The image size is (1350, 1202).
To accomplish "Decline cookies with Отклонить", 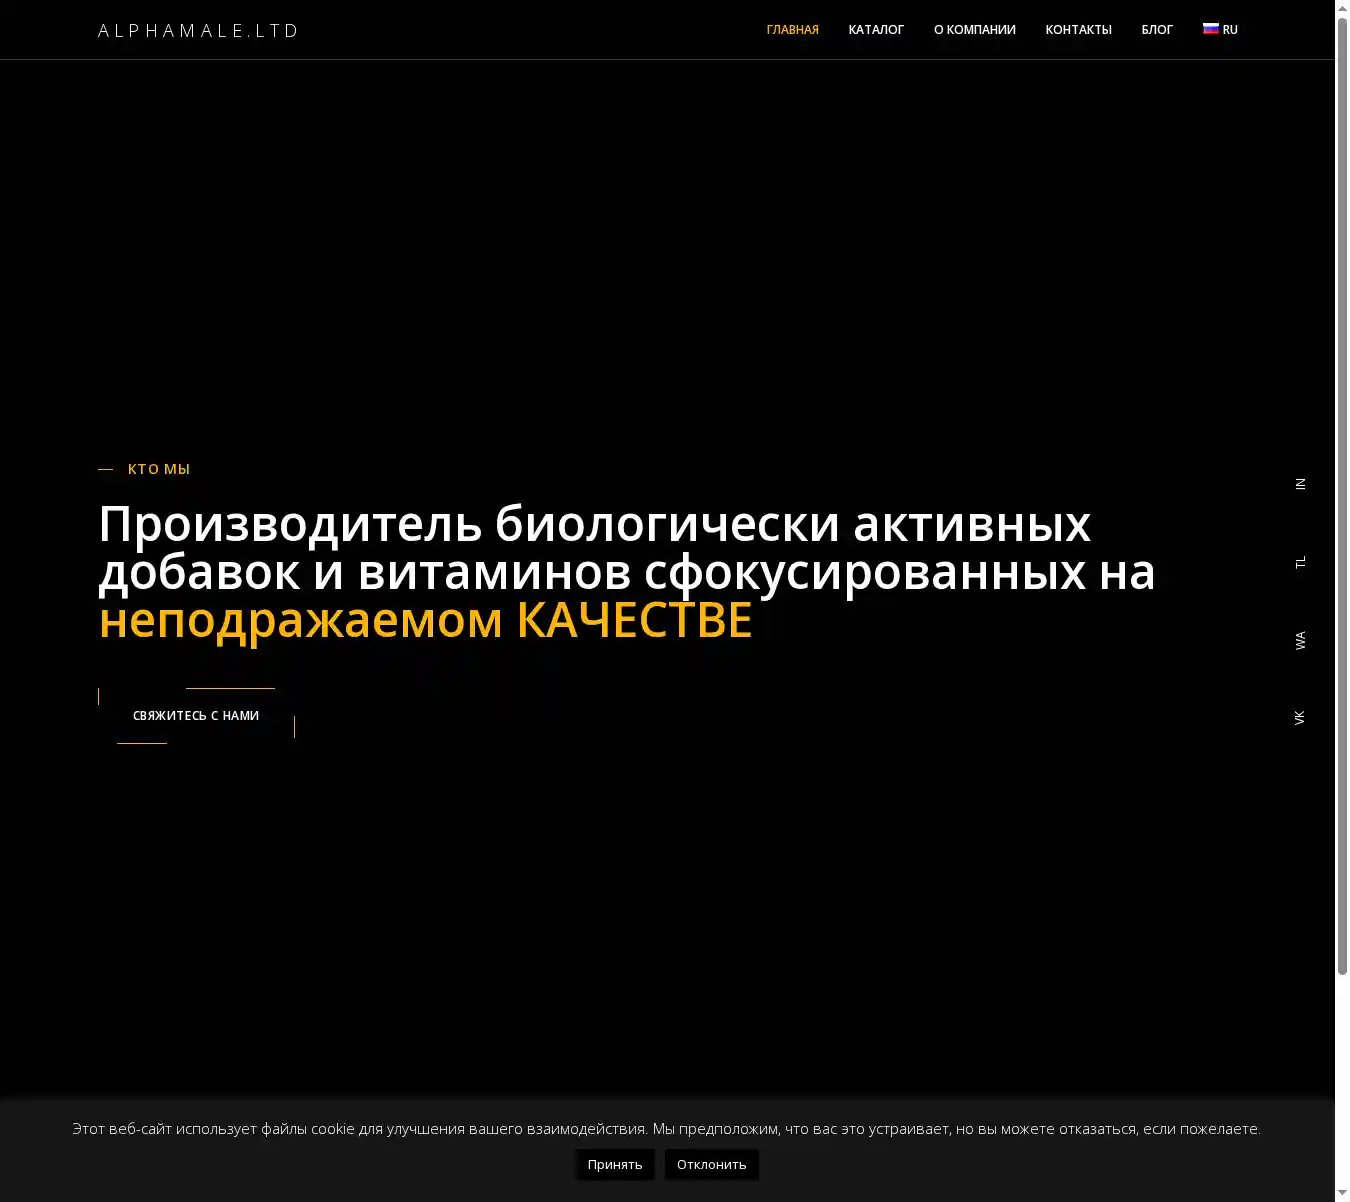I will [711, 1164].
